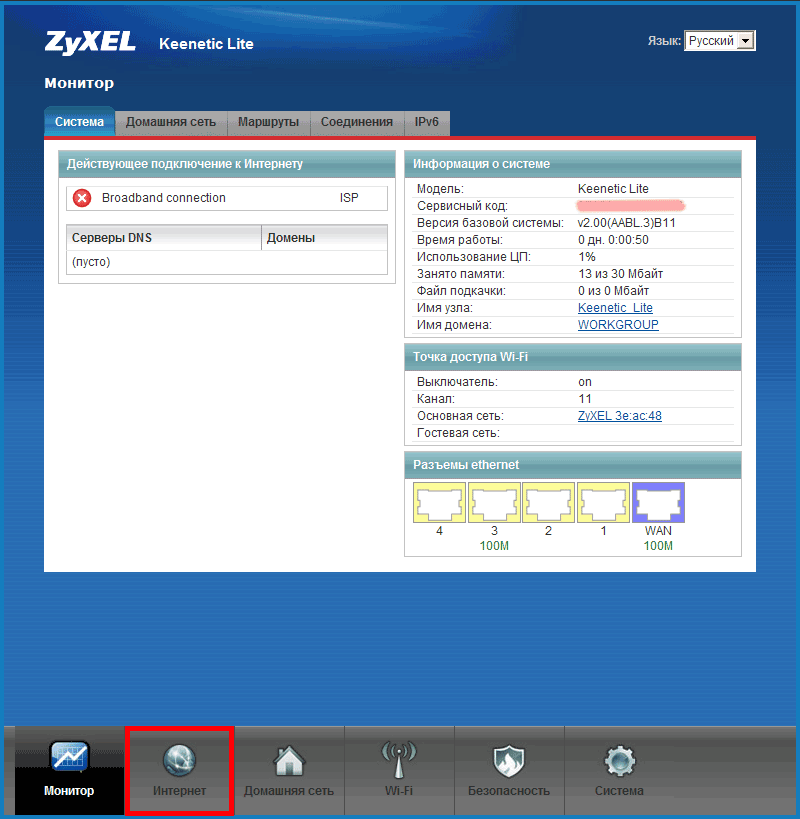Click the 100M speed label under port 3
Screen dimensions: 800x819
tap(494, 546)
